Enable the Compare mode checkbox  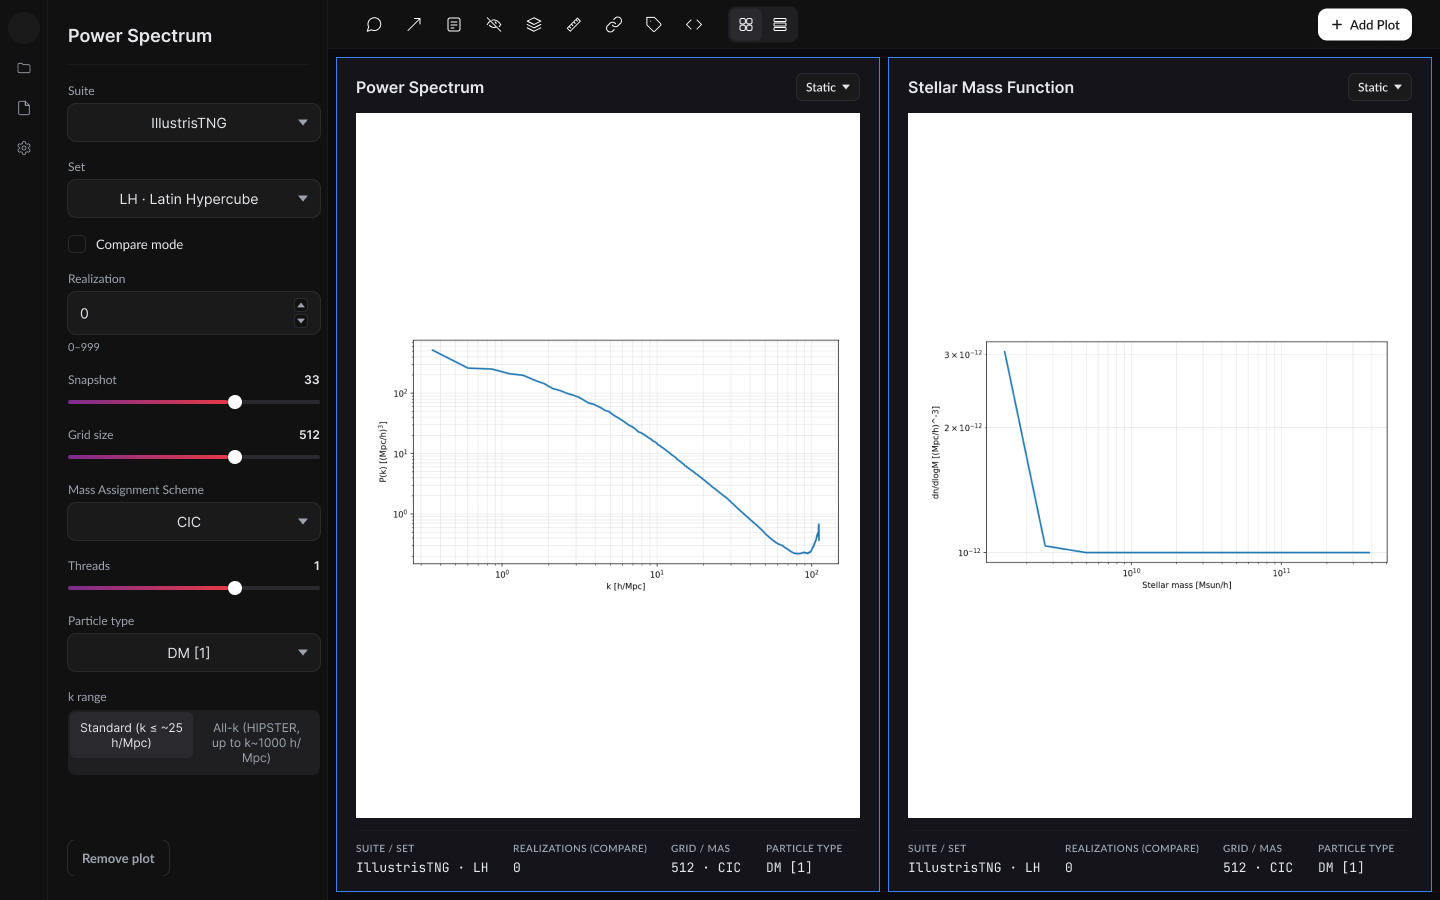(x=77, y=244)
